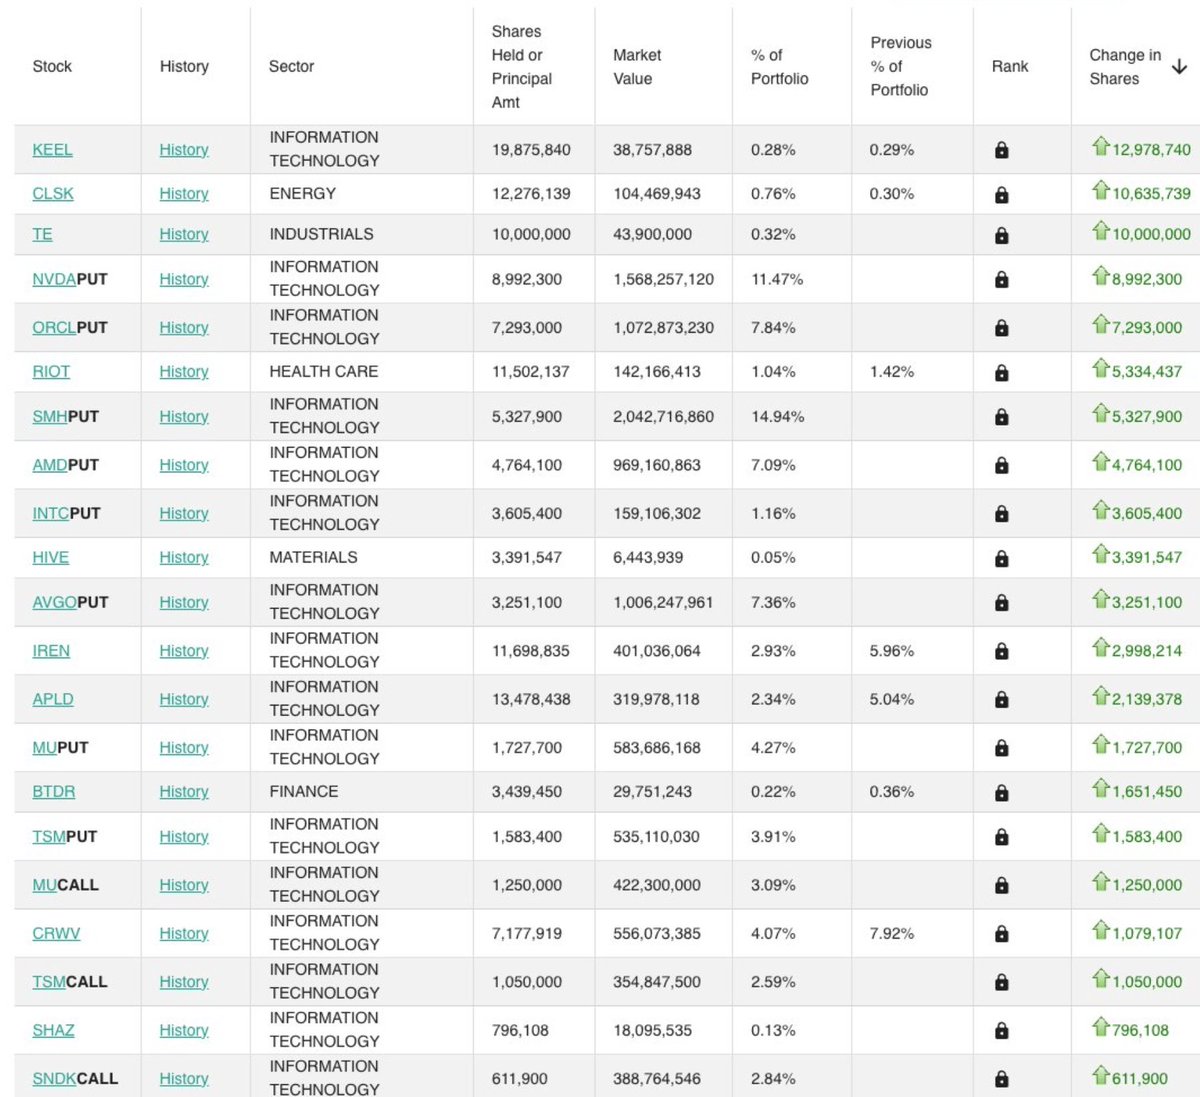Sort by Market Value column header
This screenshot has height=1097, width=1200.
[x=637, y=67]
